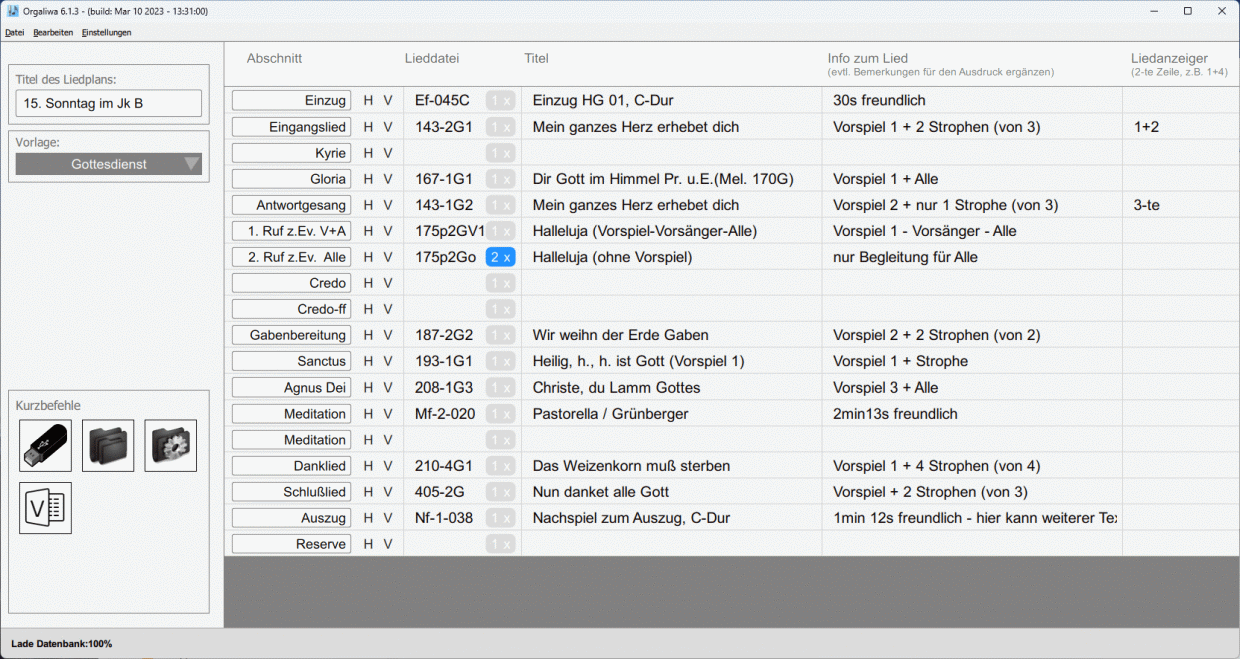The height and width of the screenshot is (659, 1240).
Task: Click the Gabenbereitung section button
Action: 292,335
